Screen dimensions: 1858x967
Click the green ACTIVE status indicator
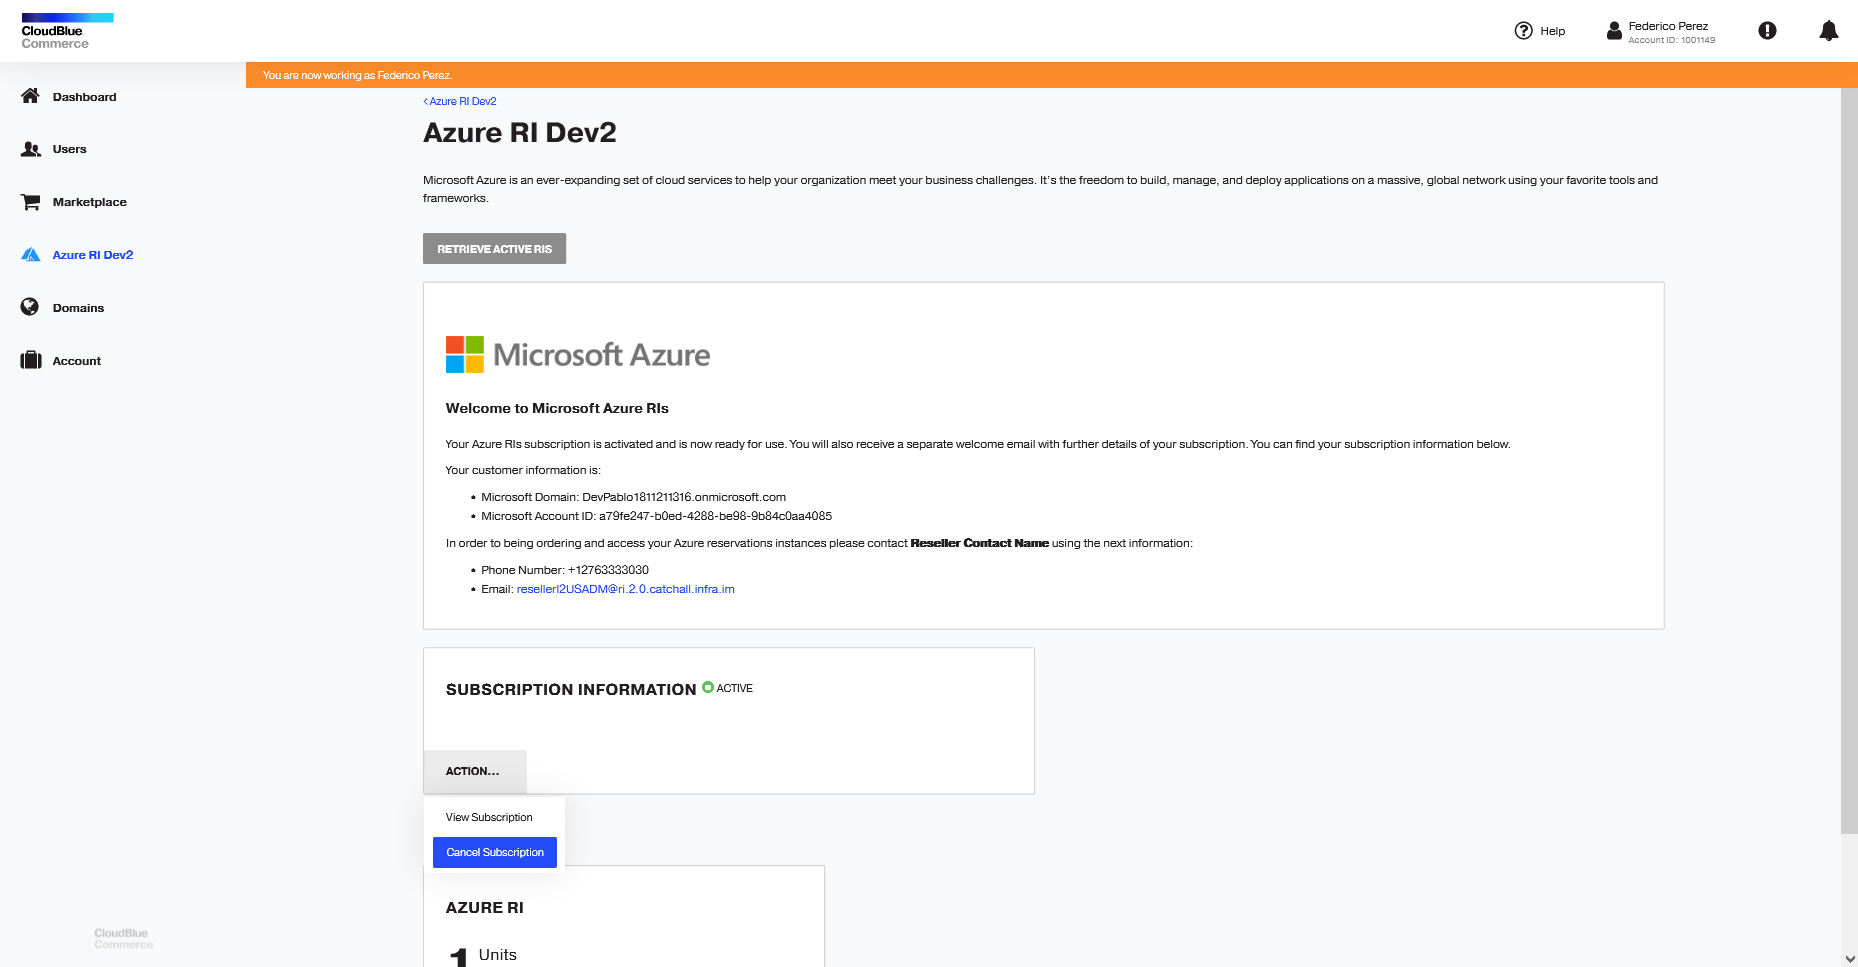(x=710, y=687)
